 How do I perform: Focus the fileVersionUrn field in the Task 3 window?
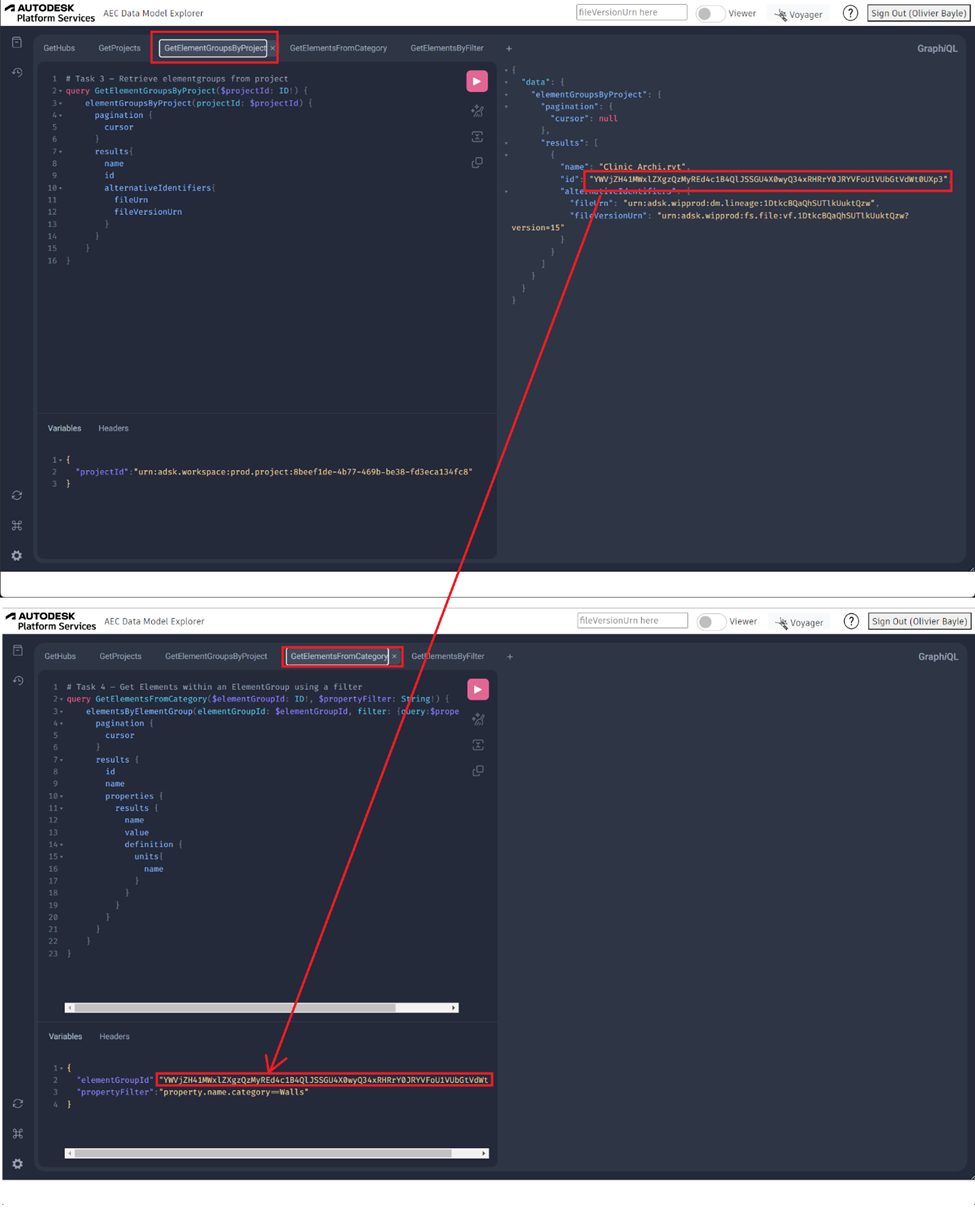point(632,12)
